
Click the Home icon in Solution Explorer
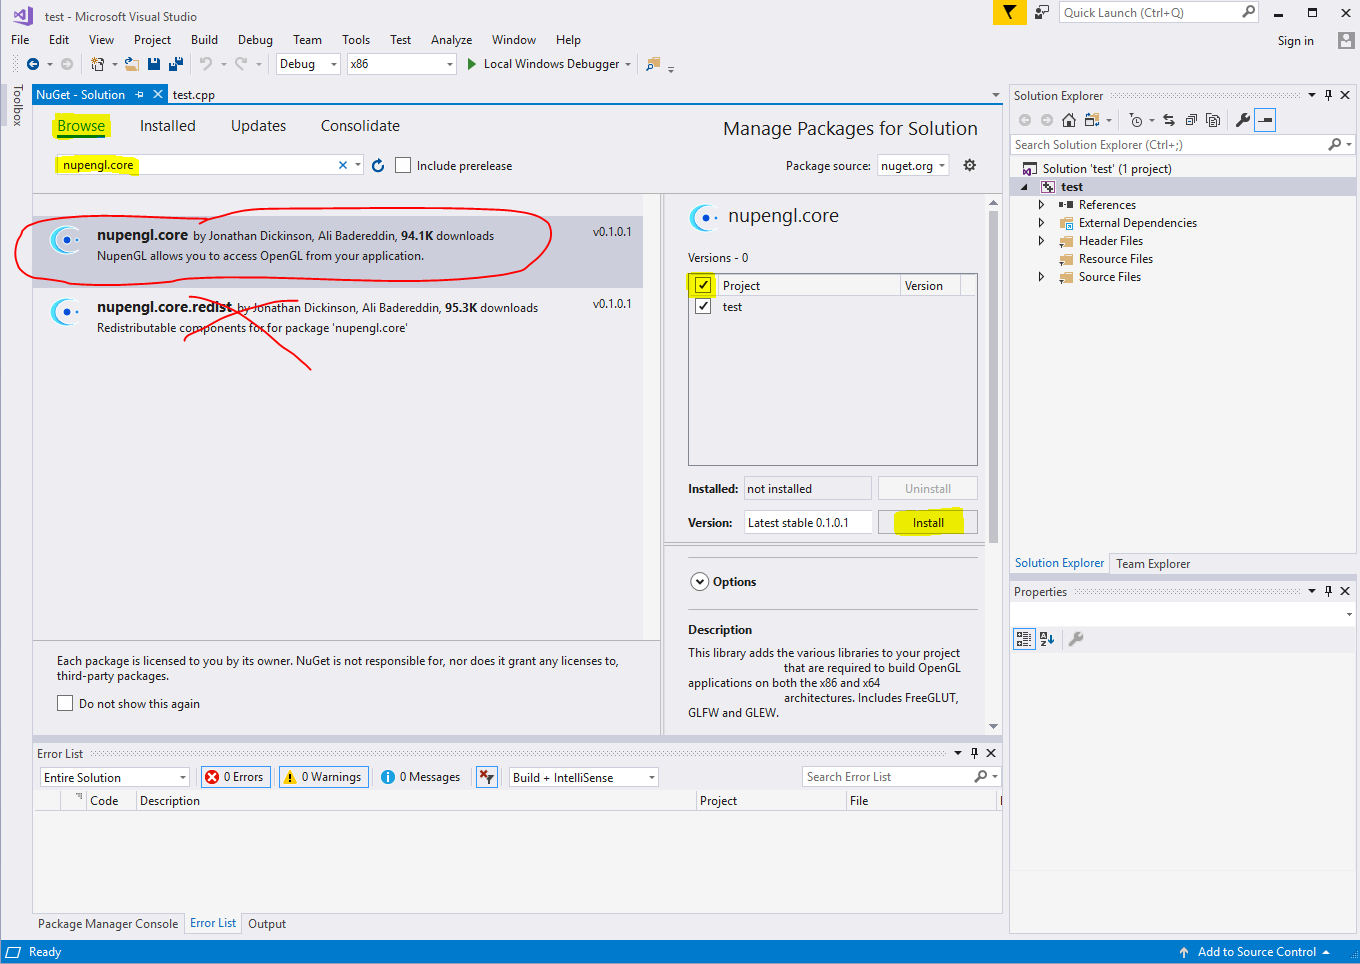point(1069,120)
